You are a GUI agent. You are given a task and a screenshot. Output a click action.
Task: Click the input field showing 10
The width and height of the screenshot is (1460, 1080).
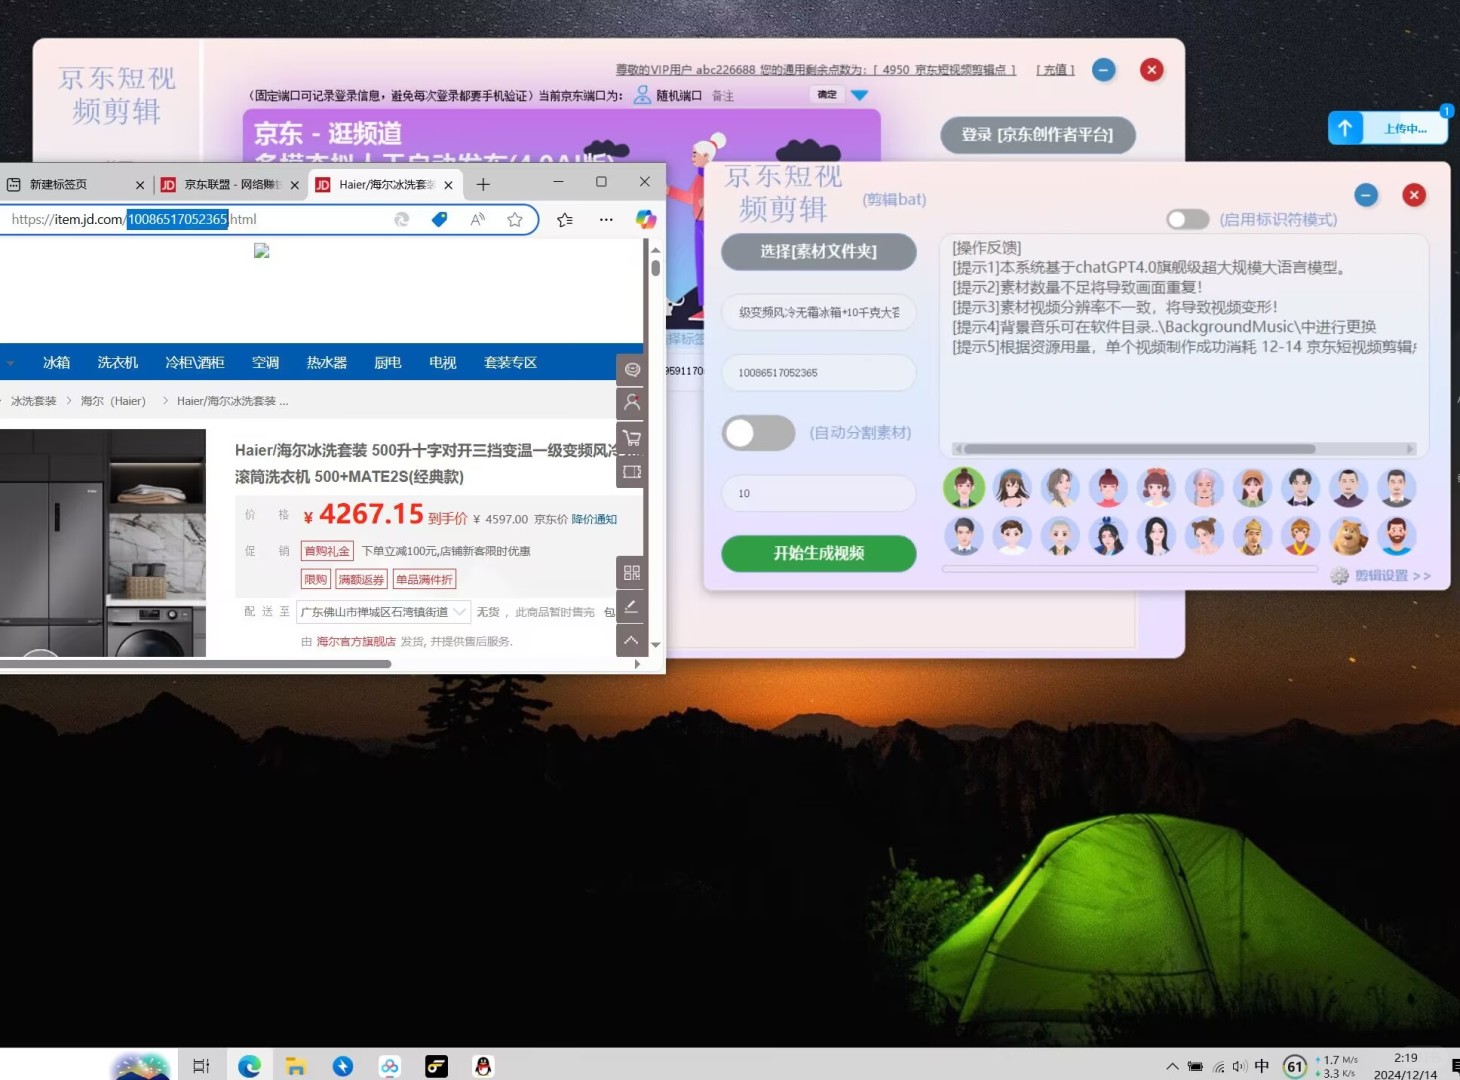[818, 494]
